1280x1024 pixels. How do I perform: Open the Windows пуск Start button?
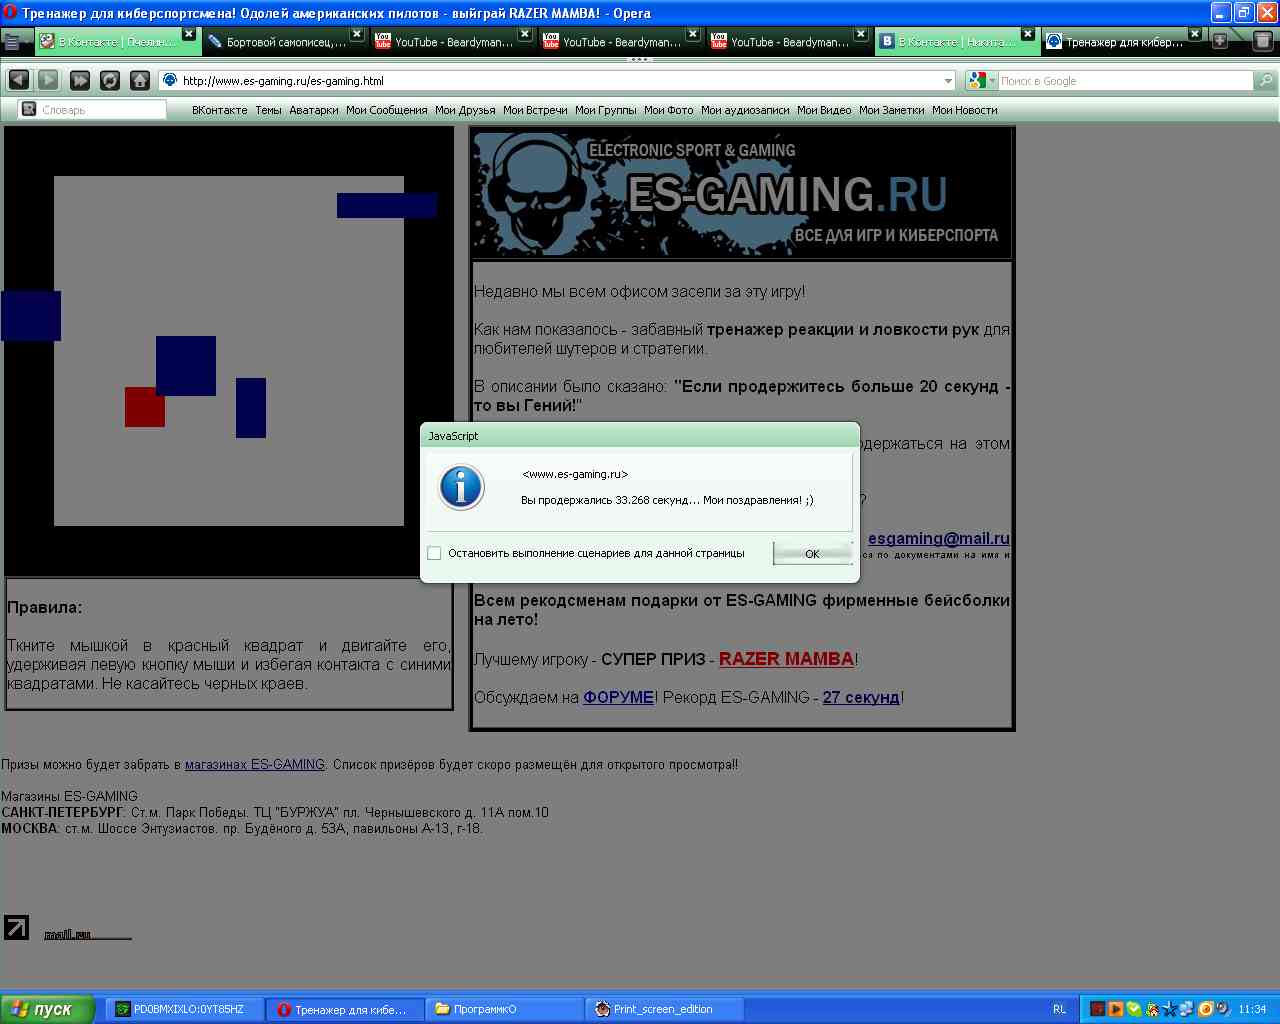pyautogui.click(x=48, y=1009)
